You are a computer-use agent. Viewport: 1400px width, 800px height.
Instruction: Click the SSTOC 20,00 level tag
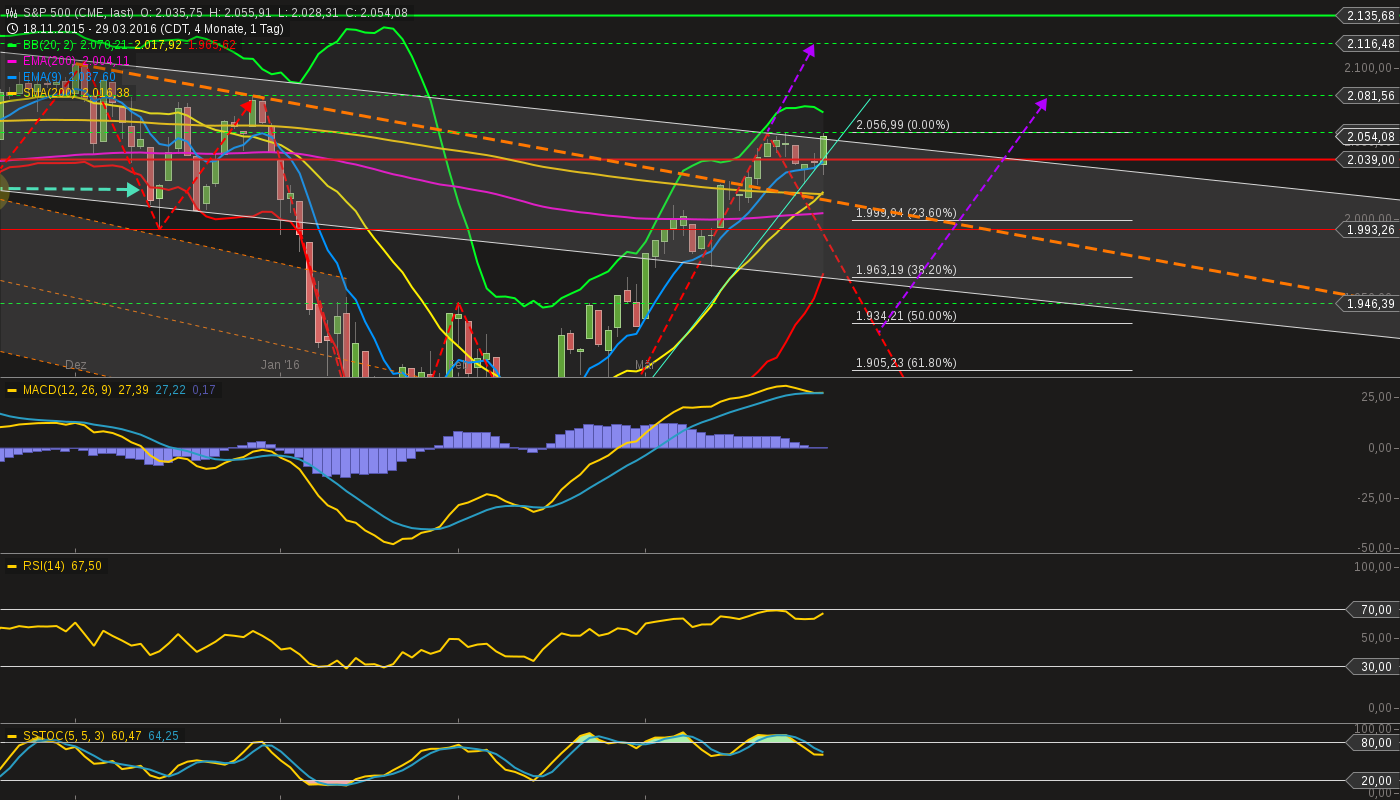[x=1374, y=781]
